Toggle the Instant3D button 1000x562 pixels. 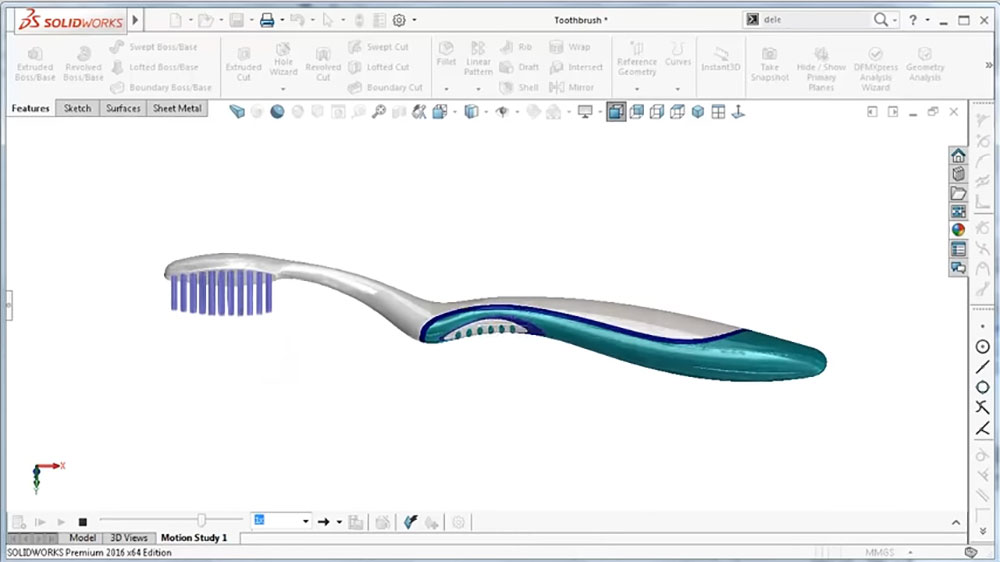(x=721, y=59)
